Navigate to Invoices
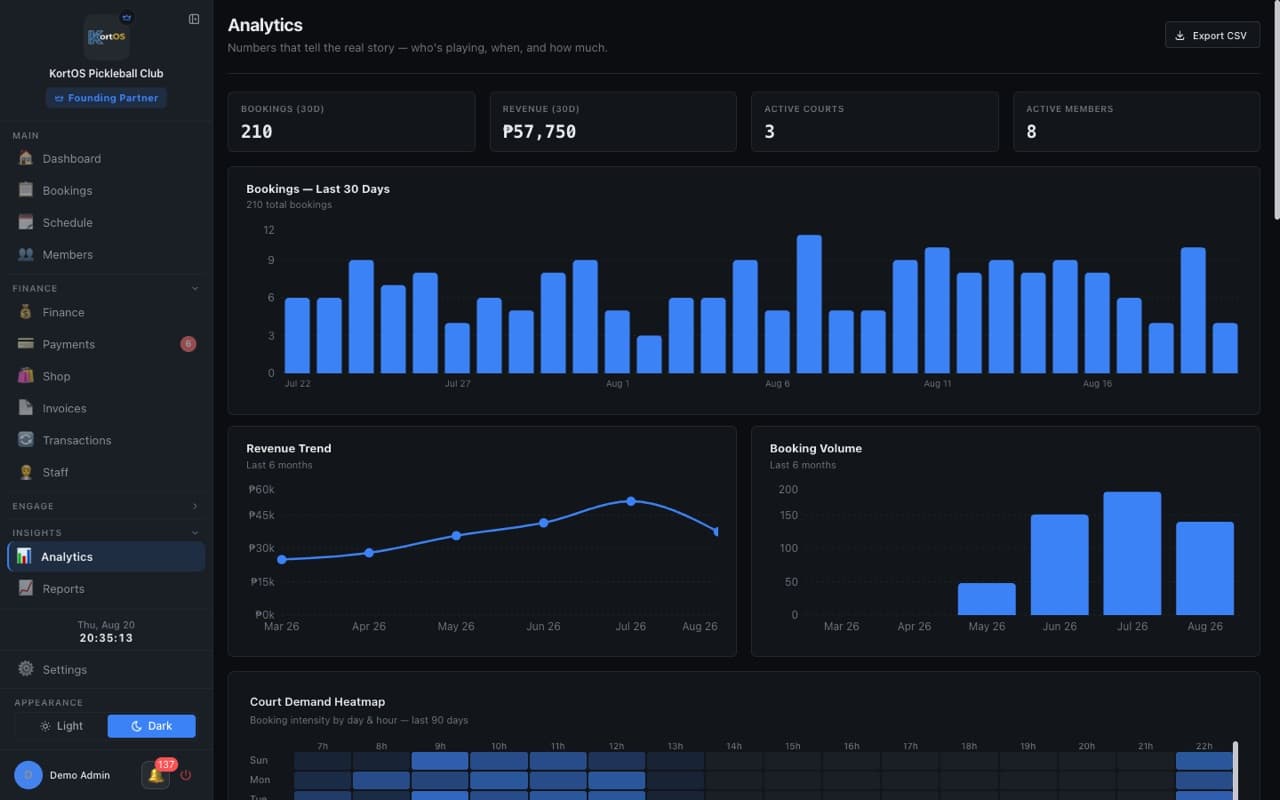 pos(106,408)
